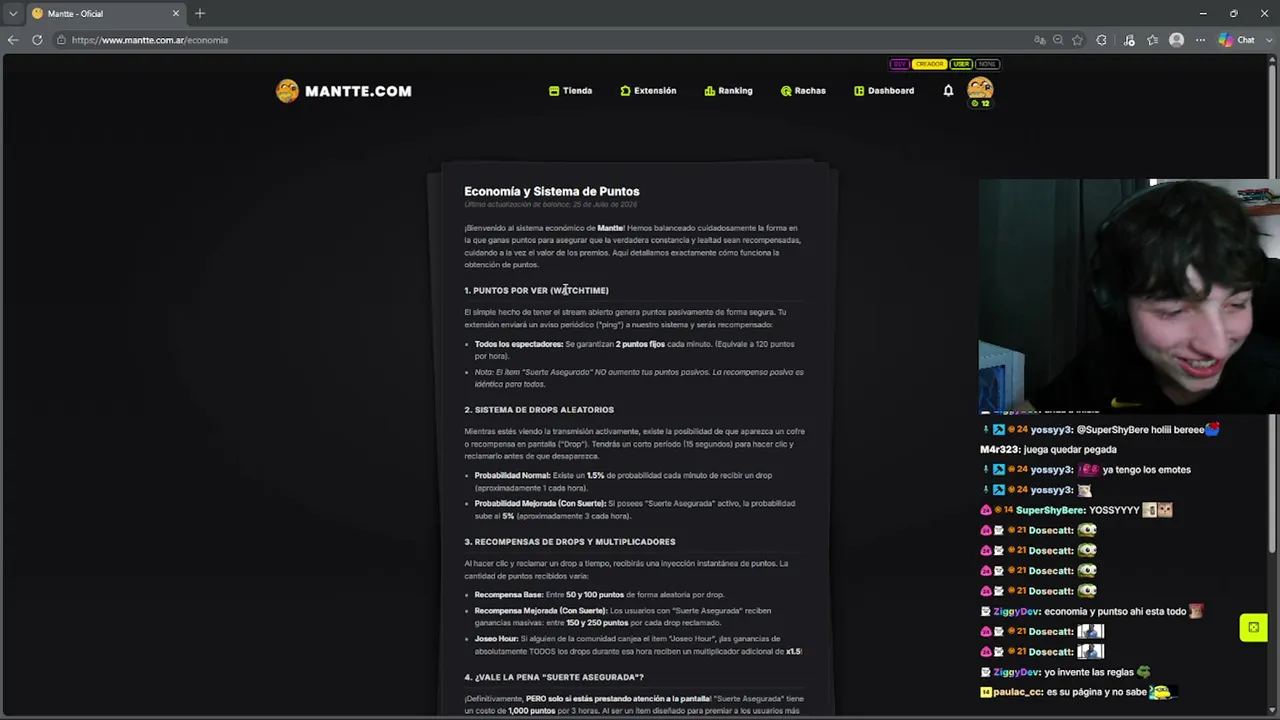Viewport: 1280px width, 720px height.
Task: Select the CREADOR role badge
Action: click(929, 64)
